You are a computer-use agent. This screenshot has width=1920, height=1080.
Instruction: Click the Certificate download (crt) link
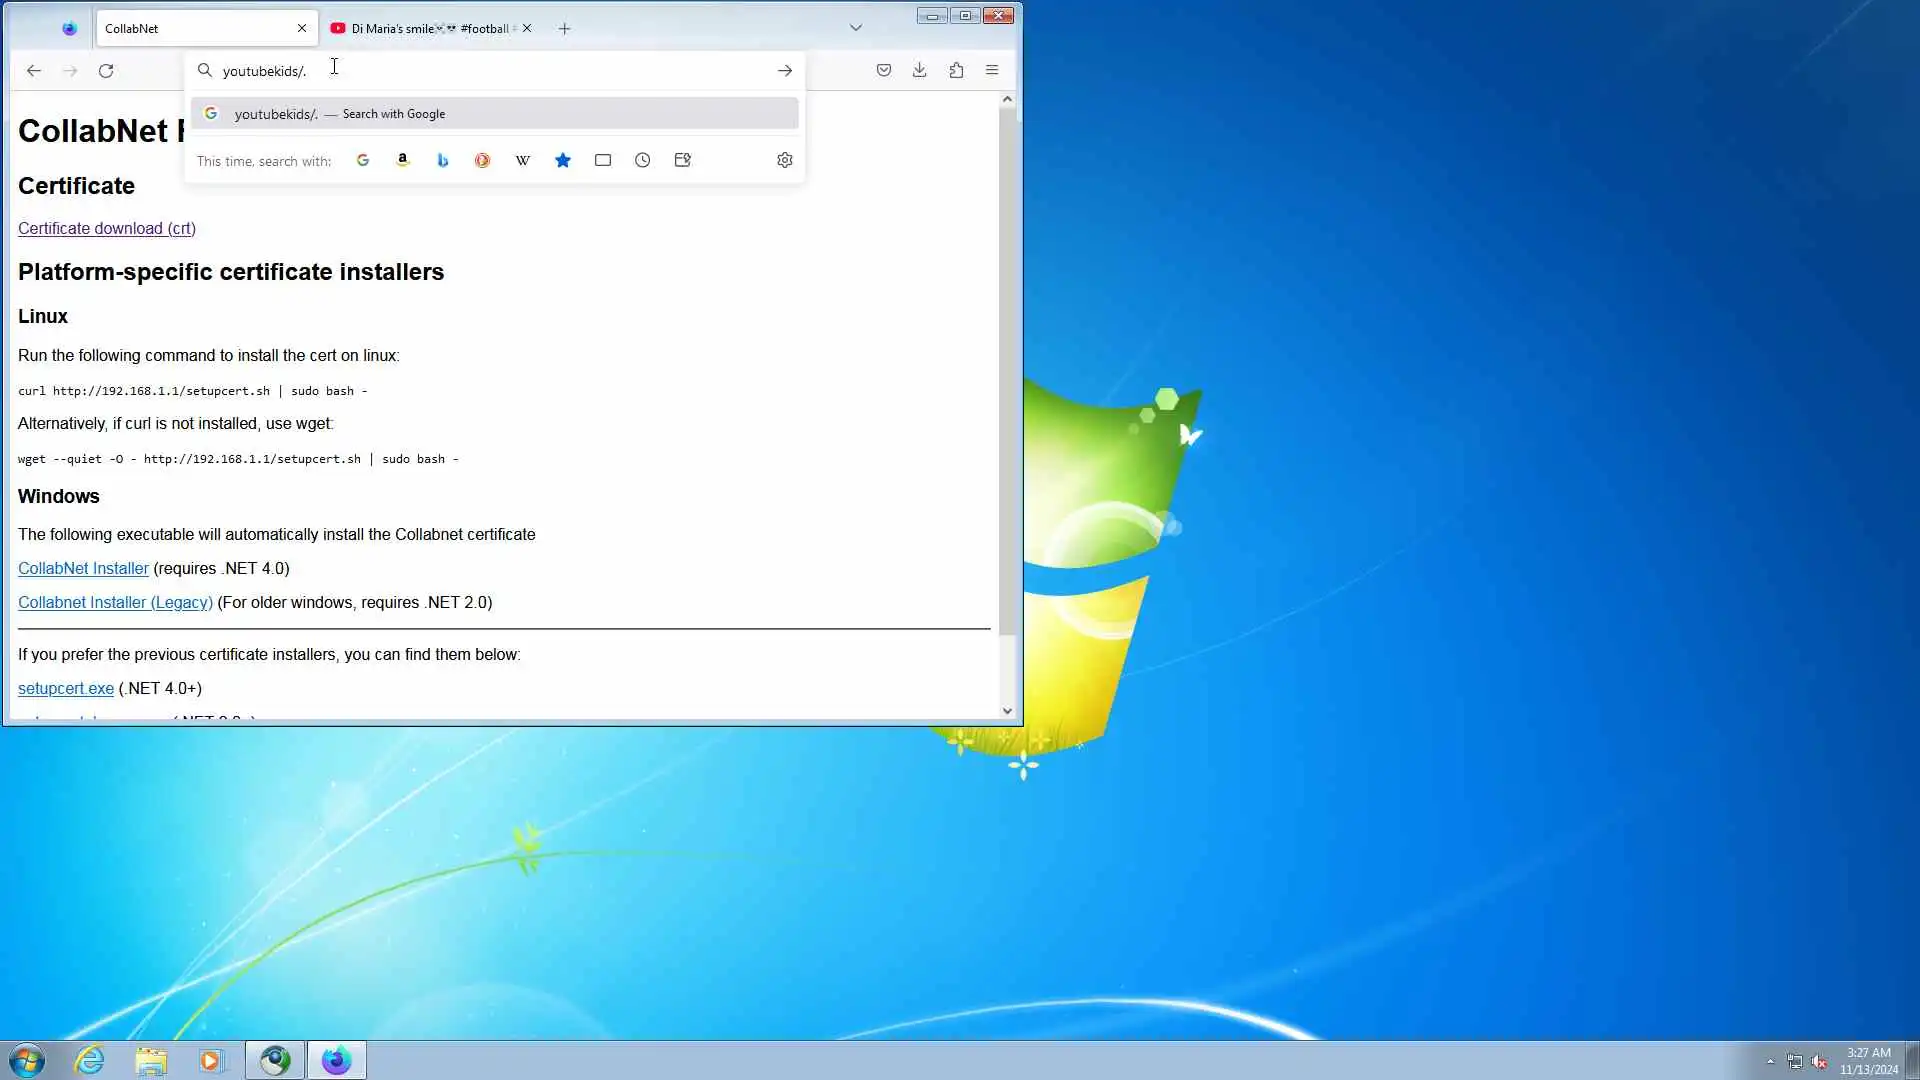click(107, 228)
